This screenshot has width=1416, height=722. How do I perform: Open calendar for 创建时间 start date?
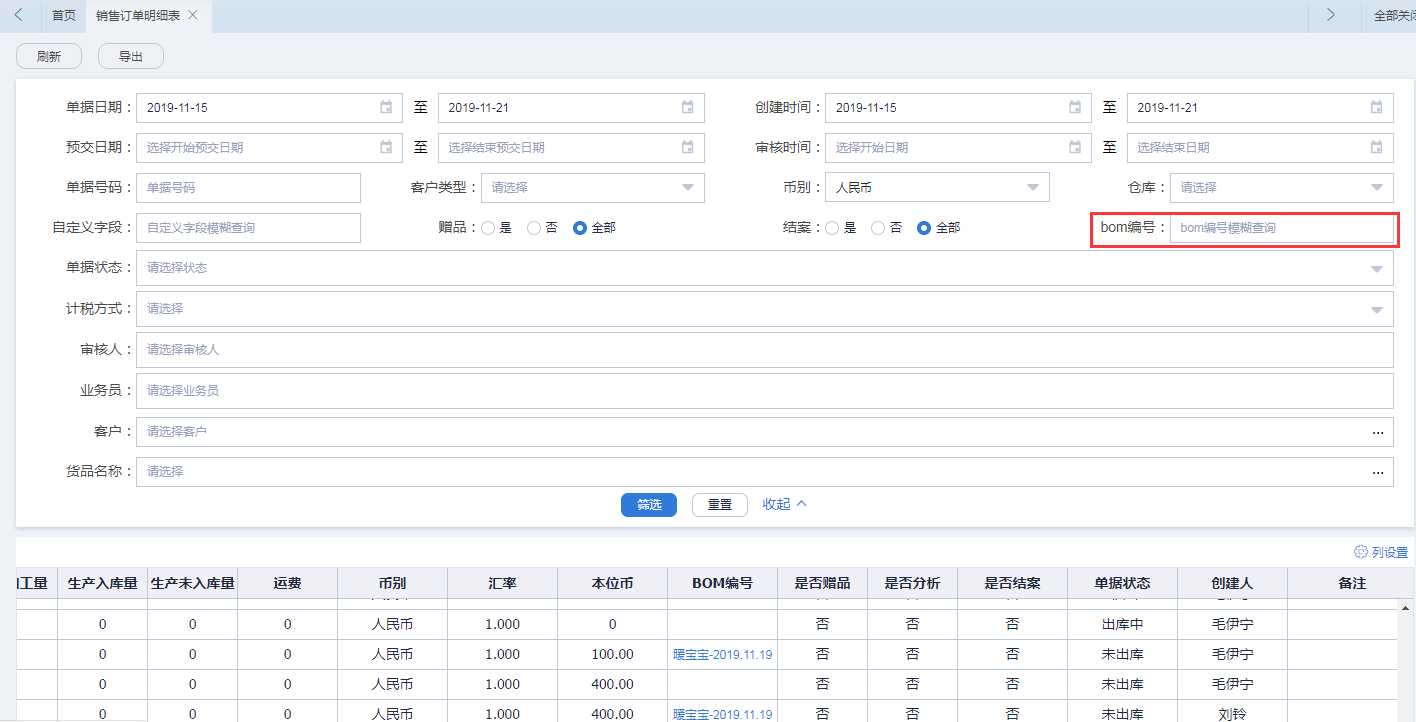pos(1075,108)
